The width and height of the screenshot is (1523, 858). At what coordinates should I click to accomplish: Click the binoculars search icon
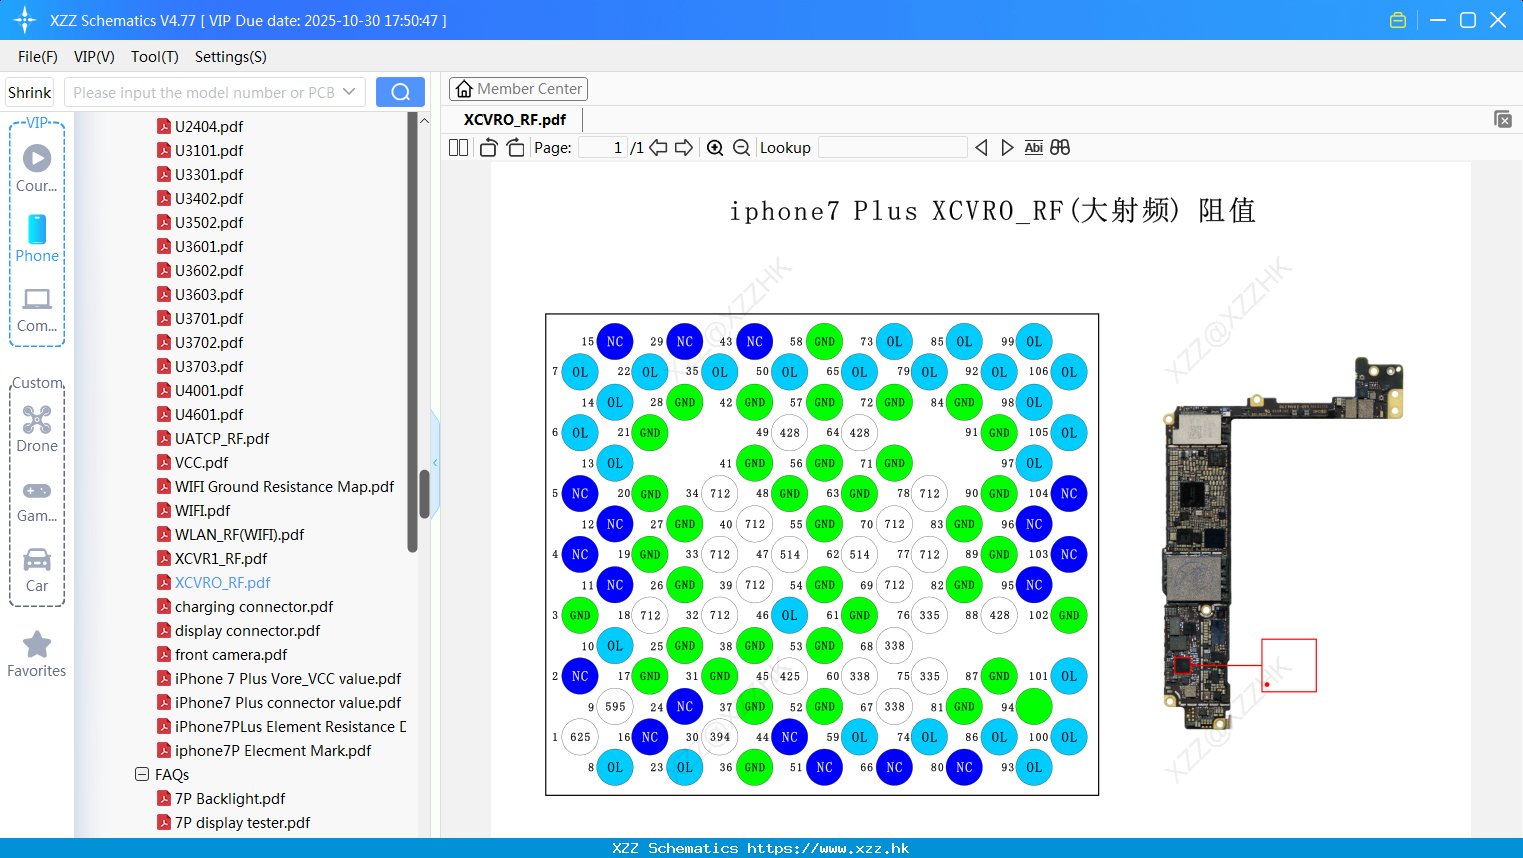click(x=1060, y=148)
